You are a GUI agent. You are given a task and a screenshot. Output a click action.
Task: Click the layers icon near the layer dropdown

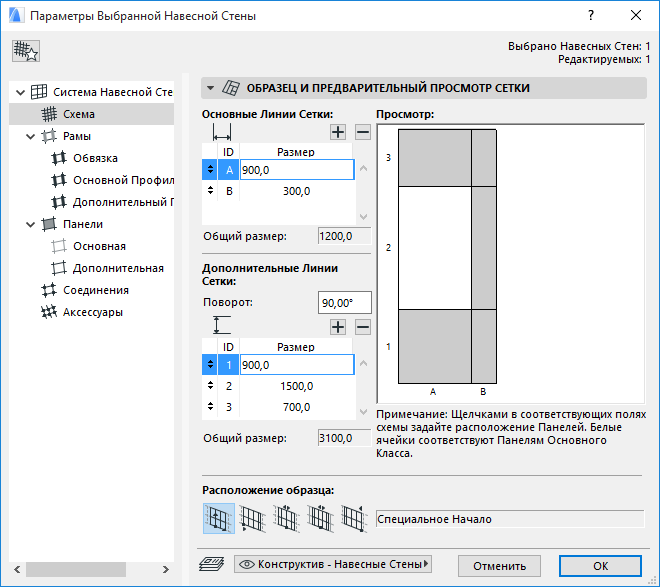tap(212, 564)
